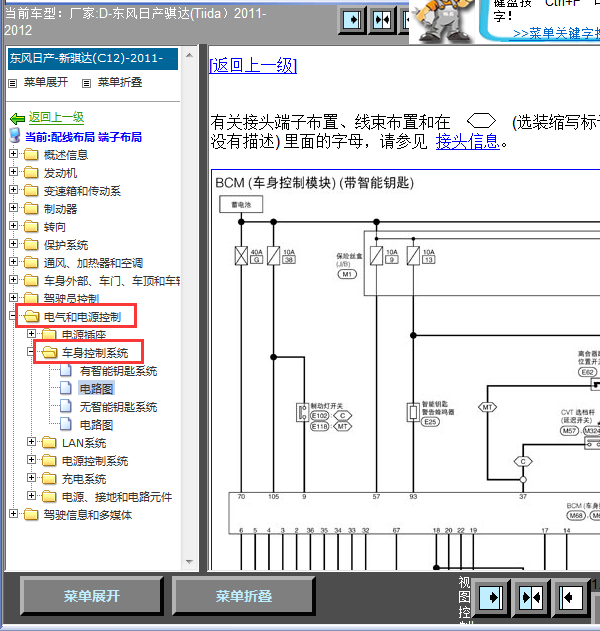Expand the 充电系统 tree node
600x631 pixels.
(31, 478)
